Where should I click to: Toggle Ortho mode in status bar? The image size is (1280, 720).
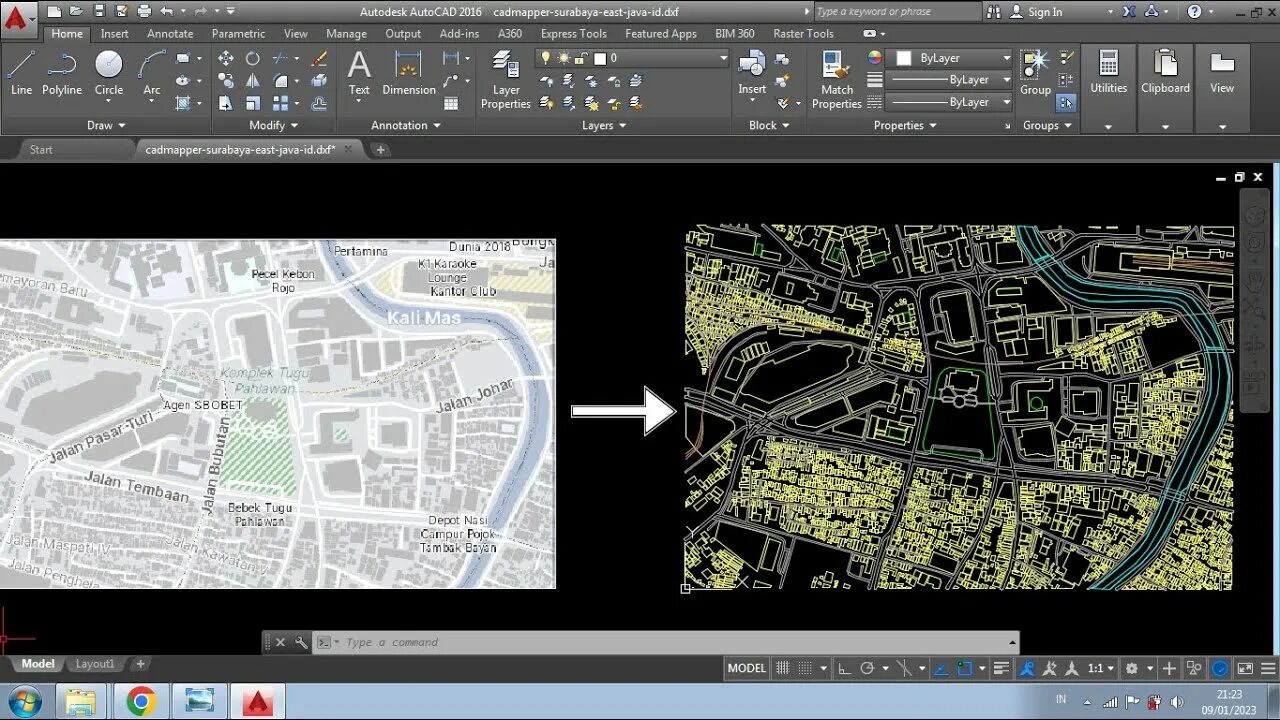tap(844, 668)
